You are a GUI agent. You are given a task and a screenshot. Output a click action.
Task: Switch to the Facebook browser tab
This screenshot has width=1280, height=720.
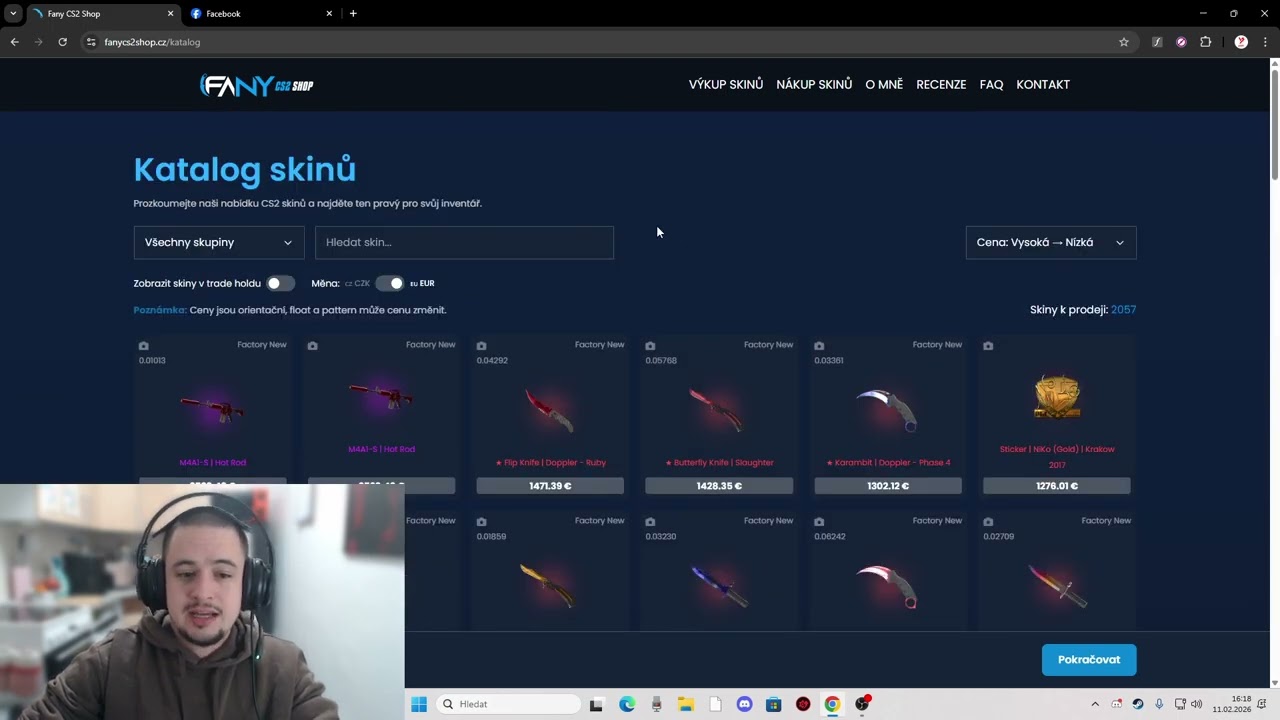(x=260, y=14)
